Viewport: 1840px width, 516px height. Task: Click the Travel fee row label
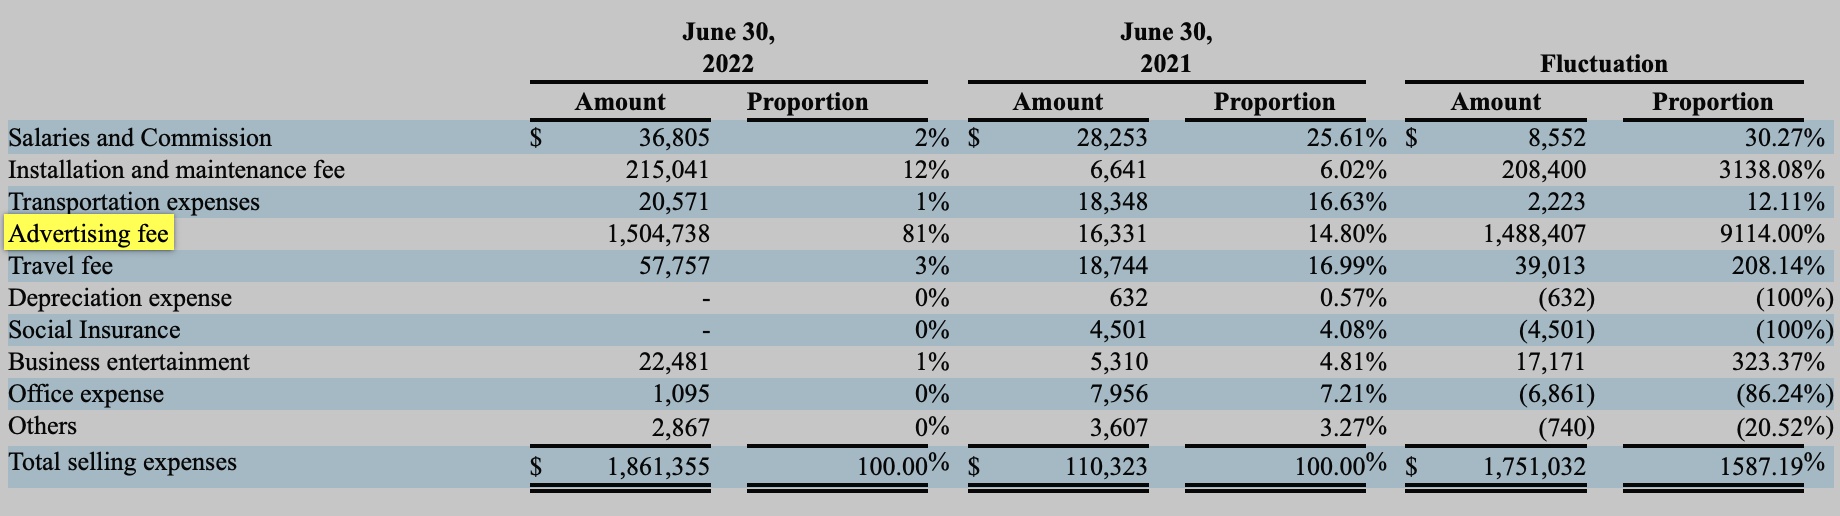(60, 266)
